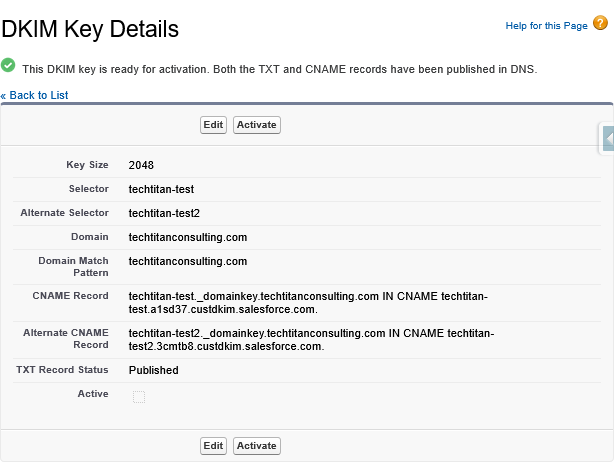
Task: Select the Selector value techtitan-test
Action: [161, 189]
